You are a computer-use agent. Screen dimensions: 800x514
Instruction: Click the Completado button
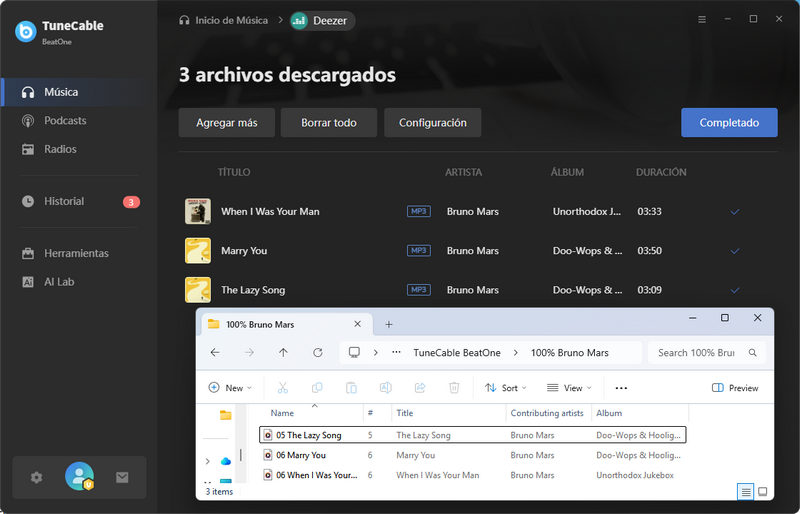pos(728,123)
